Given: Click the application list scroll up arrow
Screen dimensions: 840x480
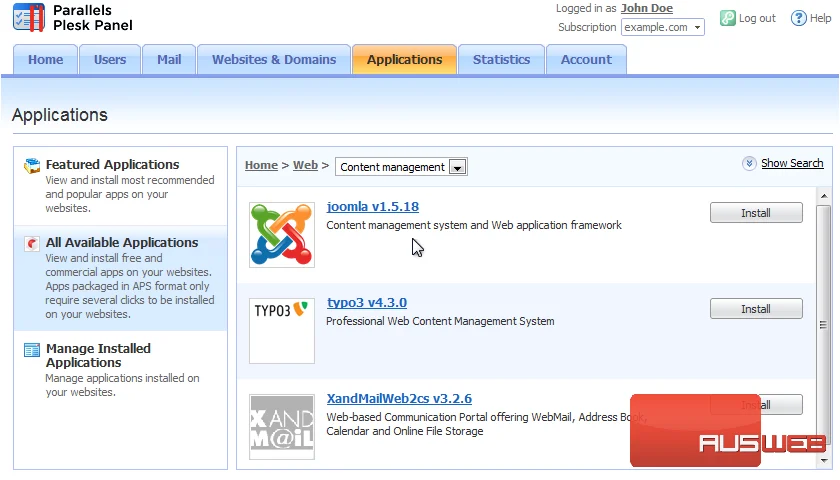Looking at the screenshot, I should coord(824,196).
